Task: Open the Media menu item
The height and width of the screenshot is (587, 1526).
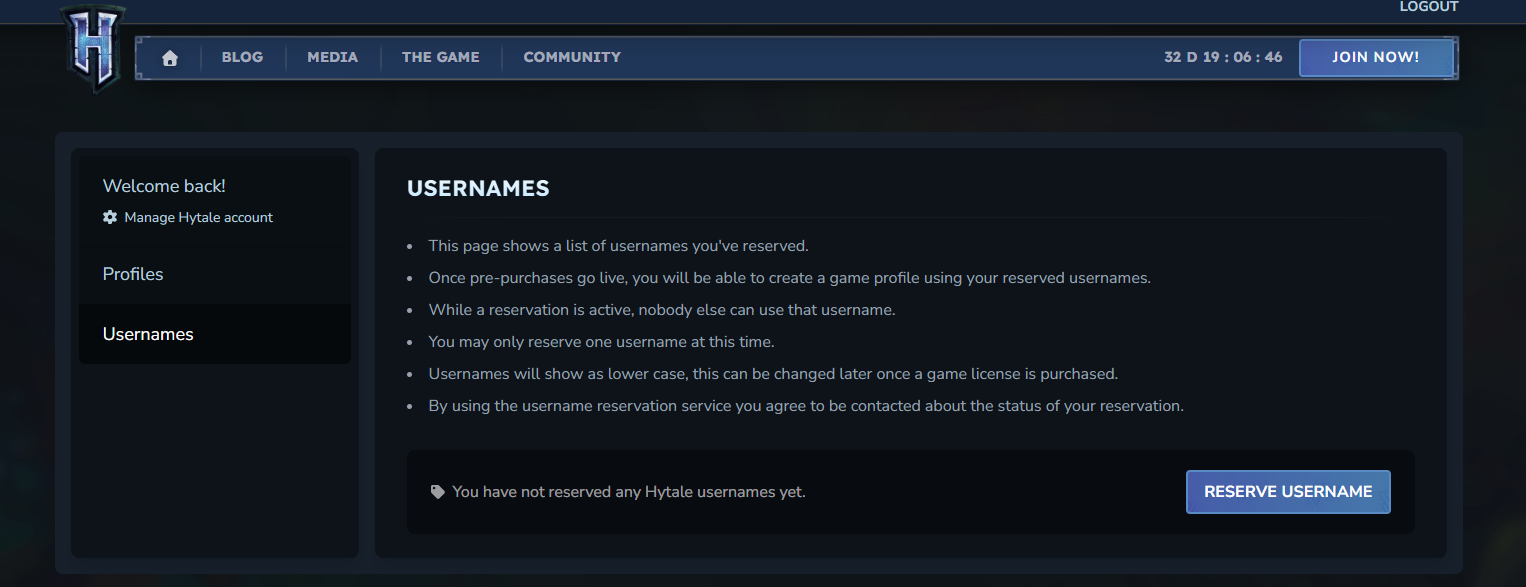Action: (332, 57)
